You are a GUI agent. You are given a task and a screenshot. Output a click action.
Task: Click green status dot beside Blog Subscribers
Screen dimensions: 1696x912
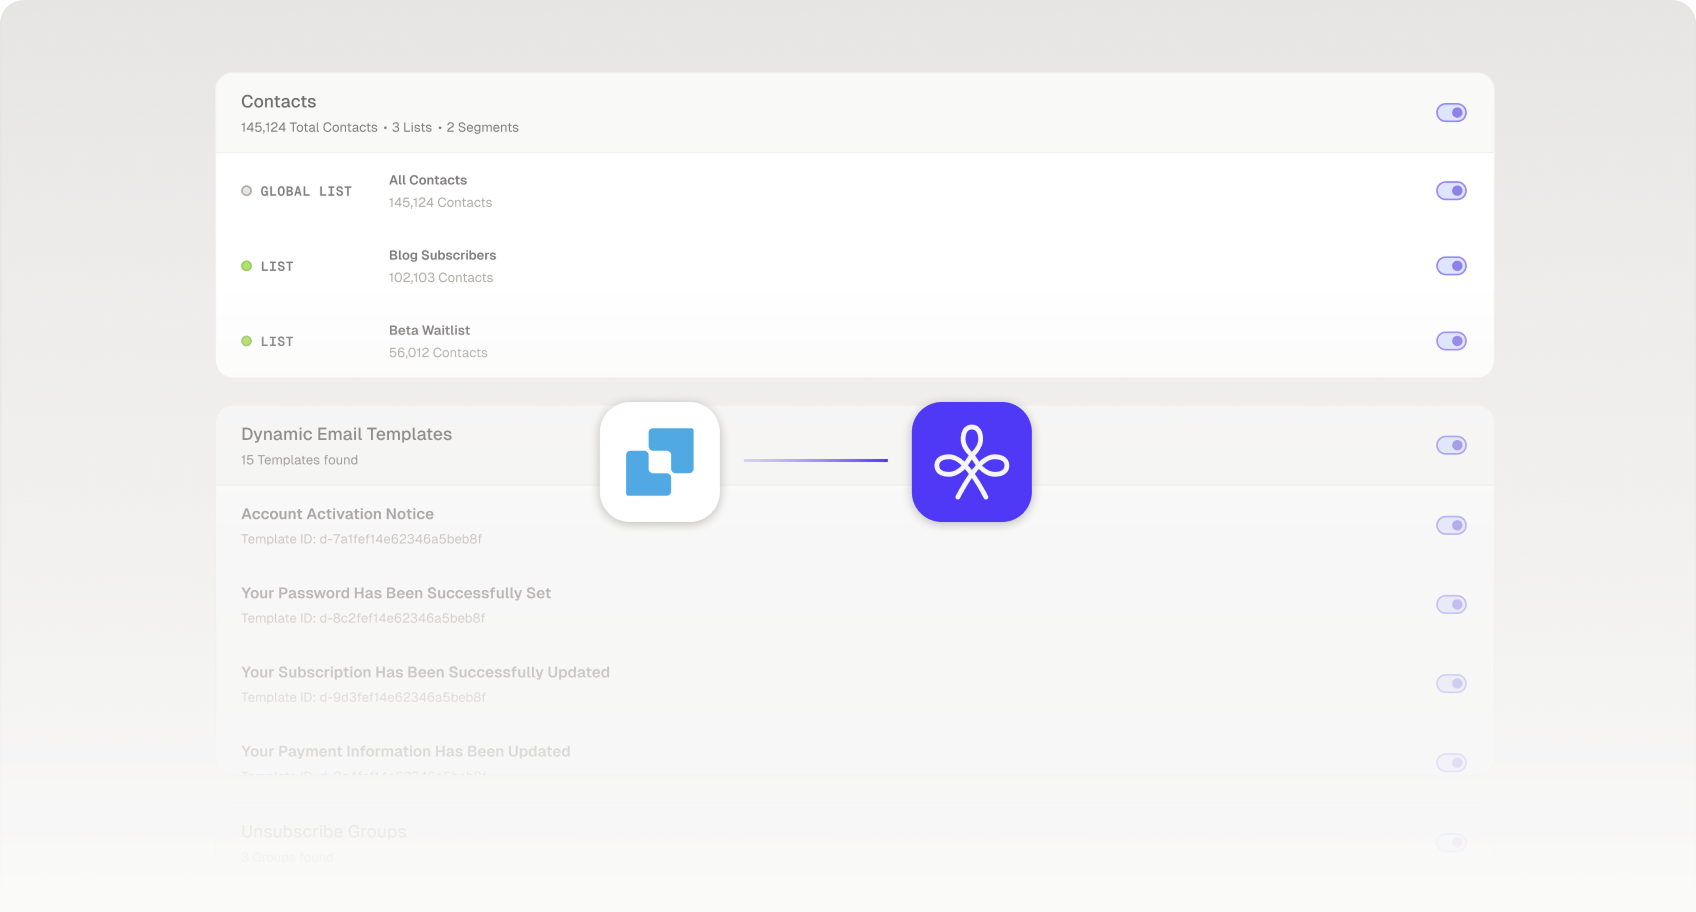[x=246, y=266]
